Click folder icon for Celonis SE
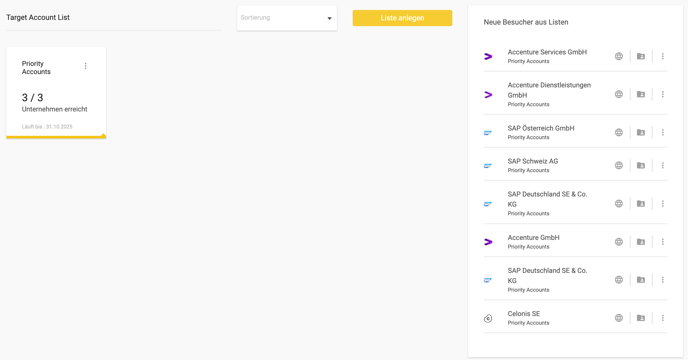 click(x=641, y=318)
